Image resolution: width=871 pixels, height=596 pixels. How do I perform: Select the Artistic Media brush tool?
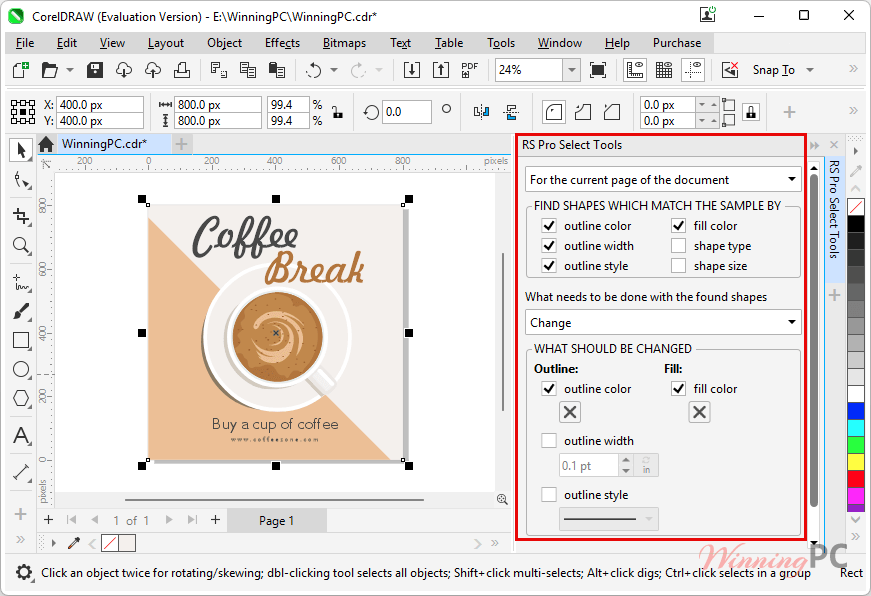click(x=21, y=312)
